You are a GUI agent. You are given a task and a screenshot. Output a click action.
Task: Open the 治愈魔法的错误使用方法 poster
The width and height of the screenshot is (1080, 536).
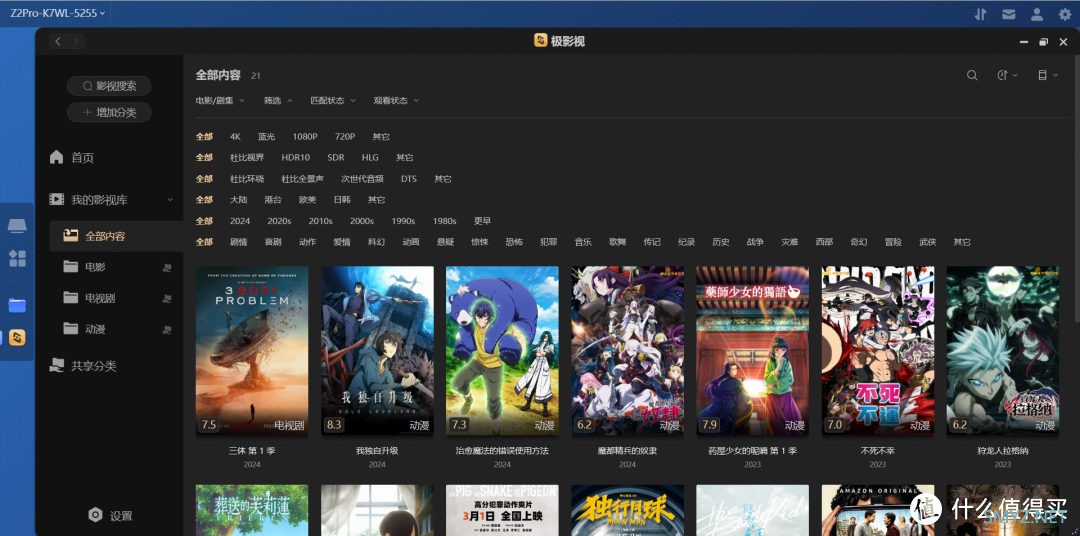[502, 351]
